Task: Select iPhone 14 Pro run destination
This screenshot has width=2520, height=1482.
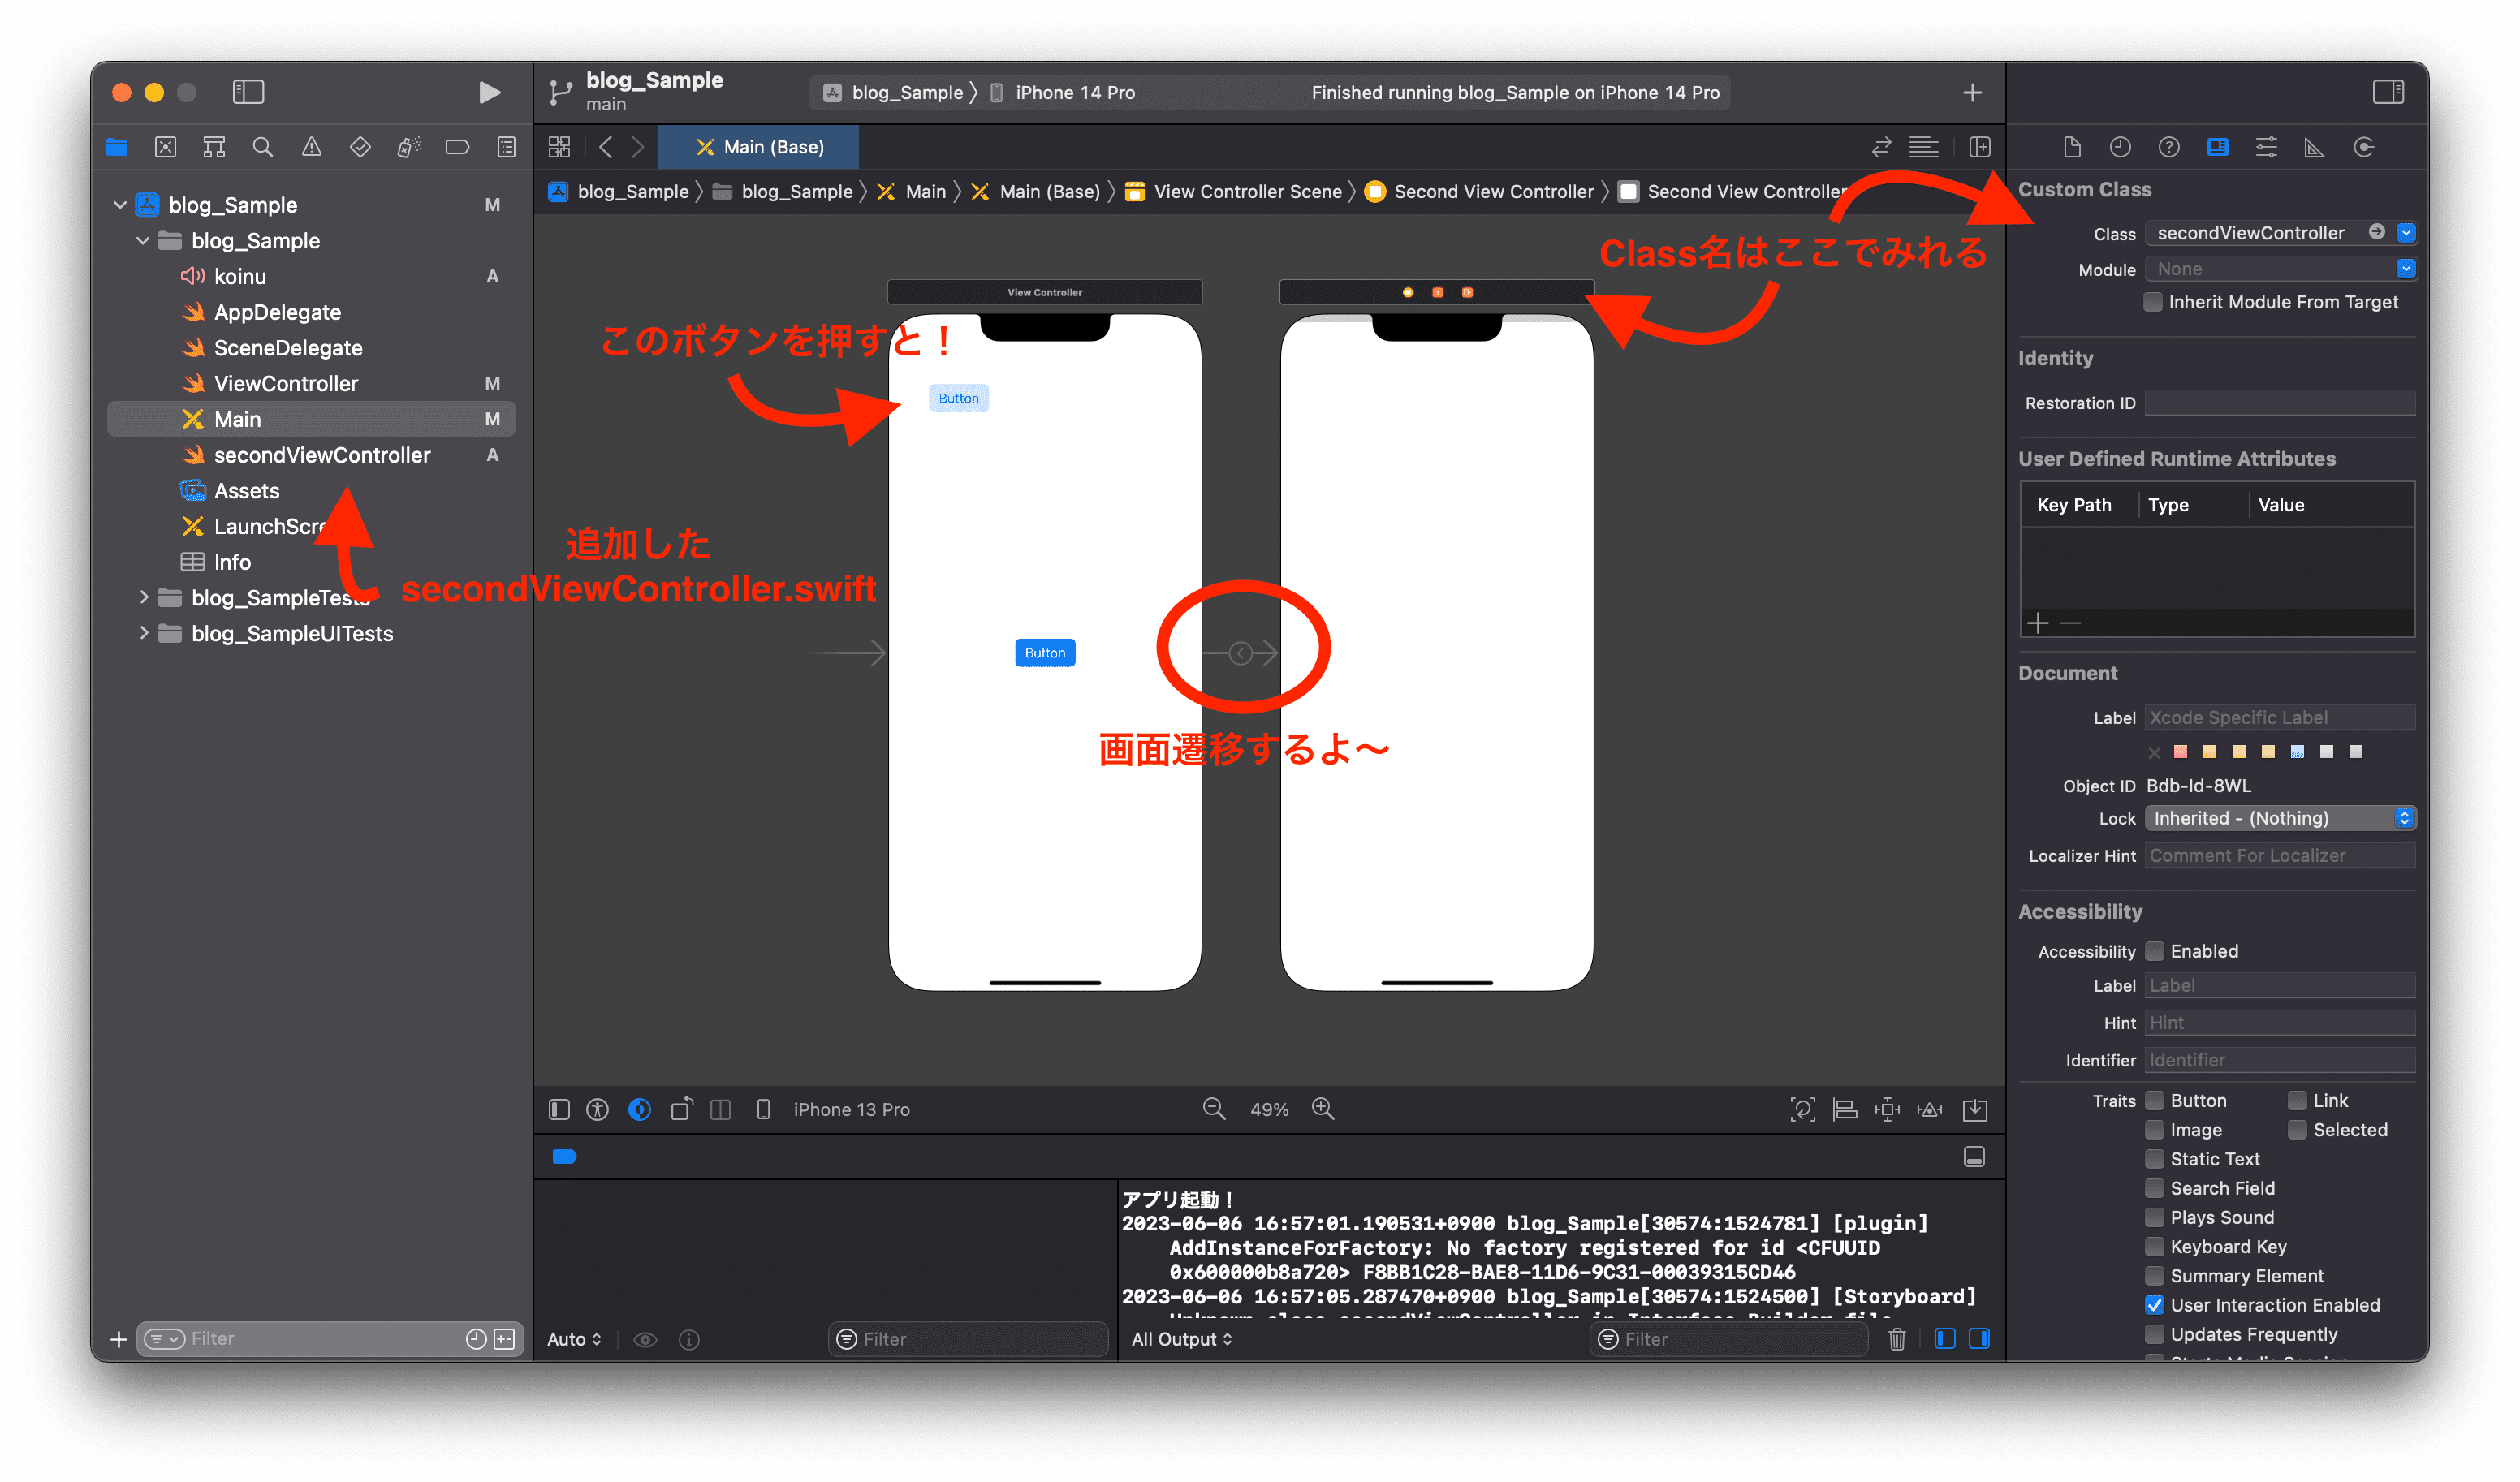Action: (x=1063, y=93)
